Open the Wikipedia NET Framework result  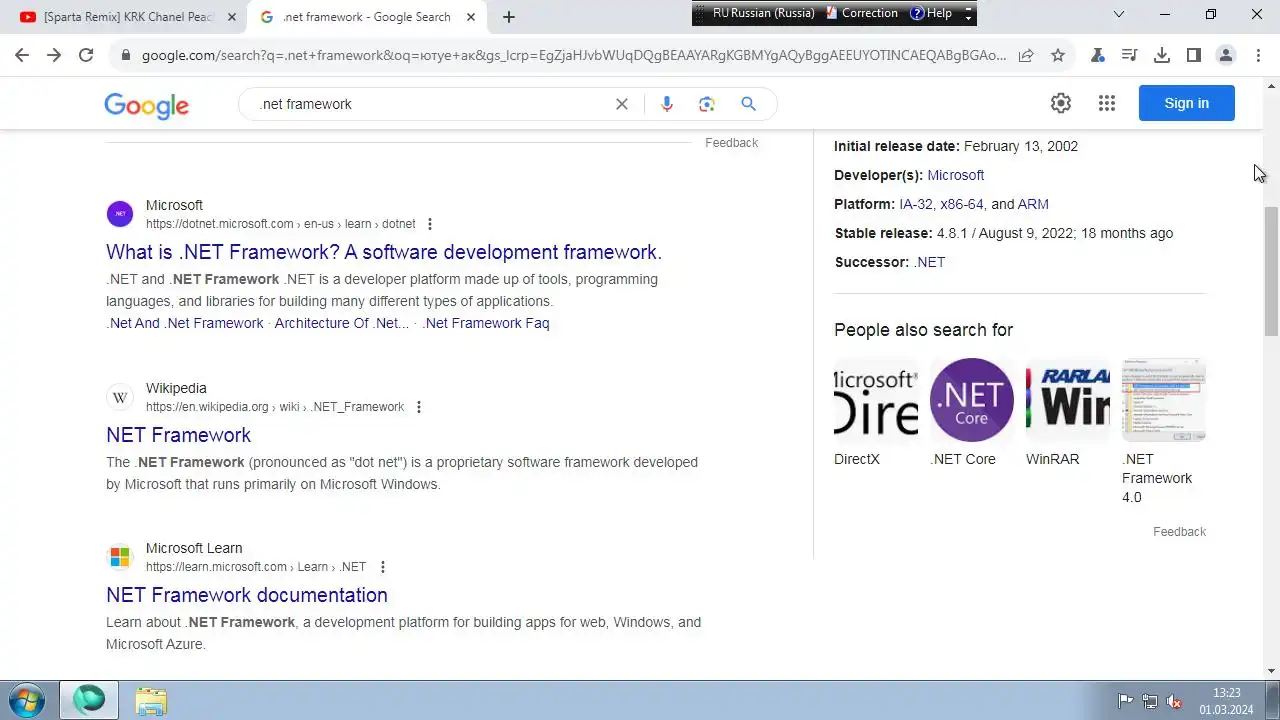click(x=179, y=435)
